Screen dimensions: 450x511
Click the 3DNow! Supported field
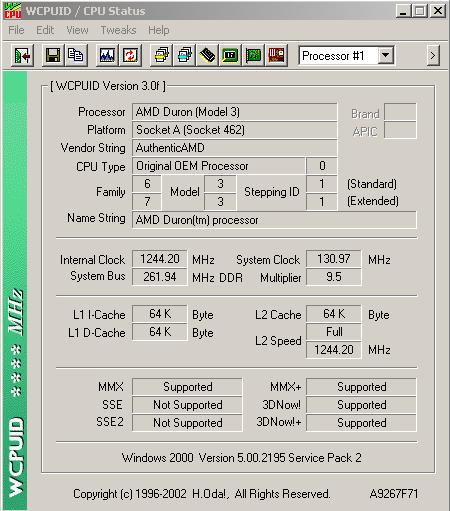click(361, 405)
